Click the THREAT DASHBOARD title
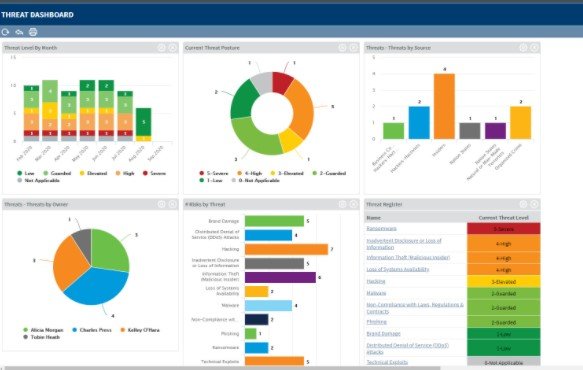 point(37,15)
